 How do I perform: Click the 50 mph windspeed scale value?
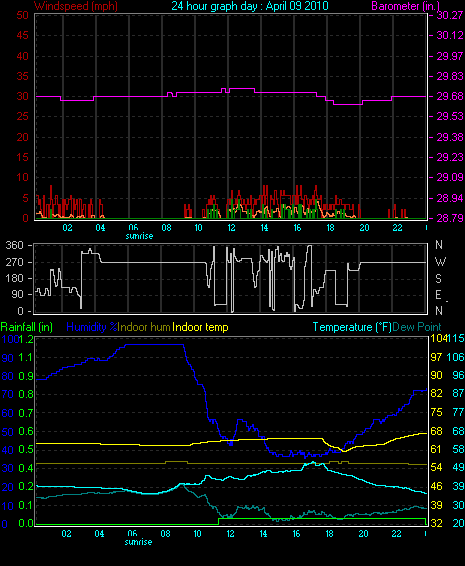[22, 15]
